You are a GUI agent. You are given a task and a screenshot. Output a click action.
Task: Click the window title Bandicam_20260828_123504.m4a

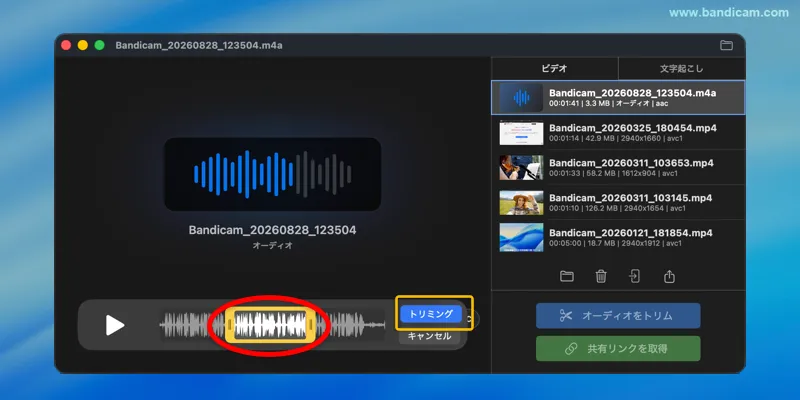point(199,45)
